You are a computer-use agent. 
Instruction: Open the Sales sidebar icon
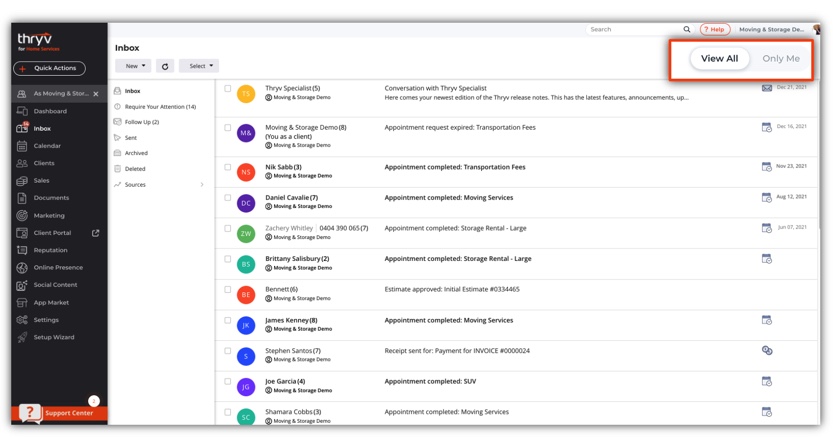click(22, 181)
